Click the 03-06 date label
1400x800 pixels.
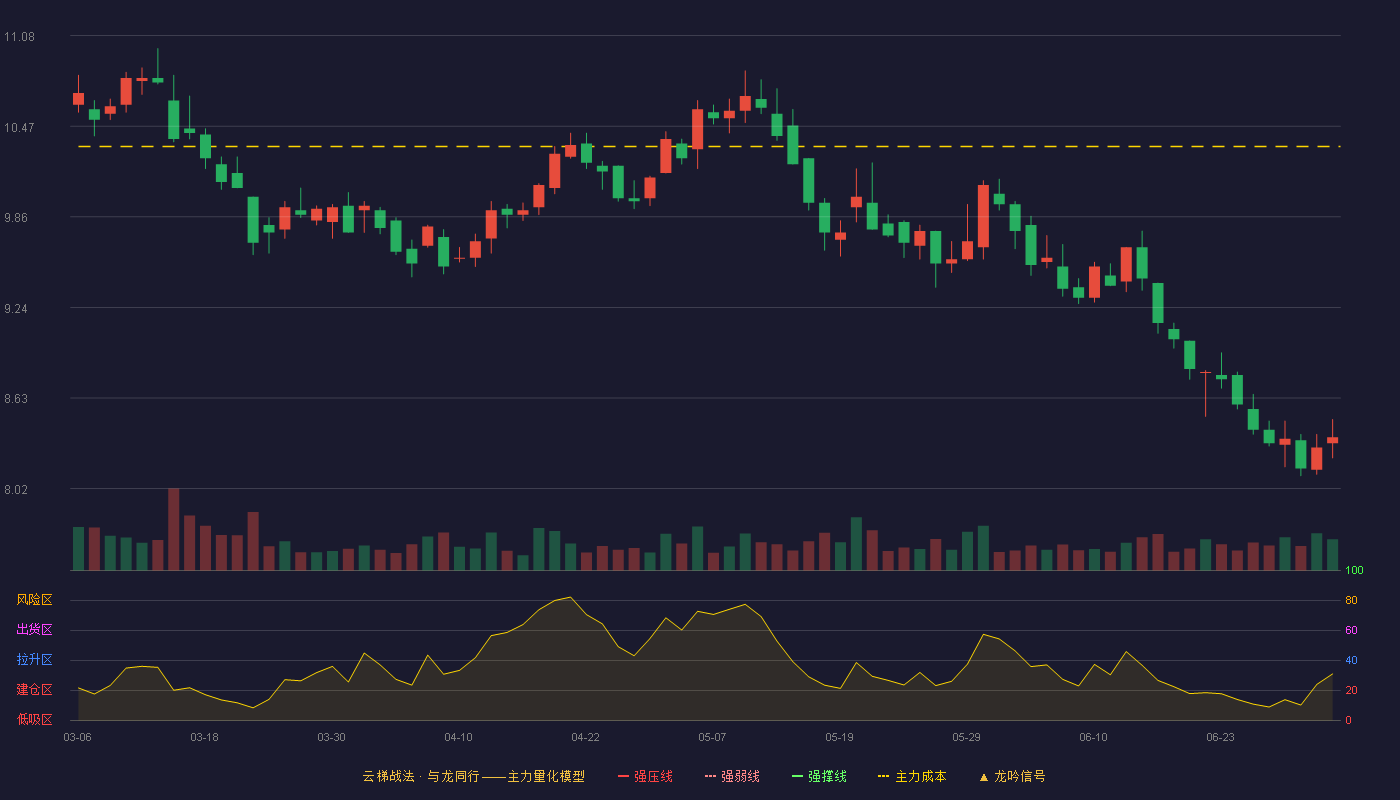click(77, 737)
